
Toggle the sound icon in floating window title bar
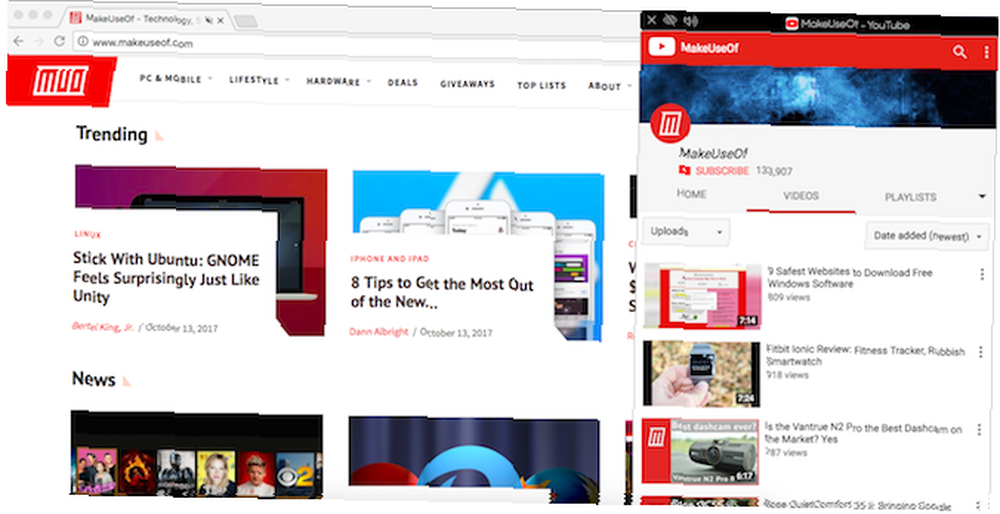pyautogui.click(x=690, y=21)
